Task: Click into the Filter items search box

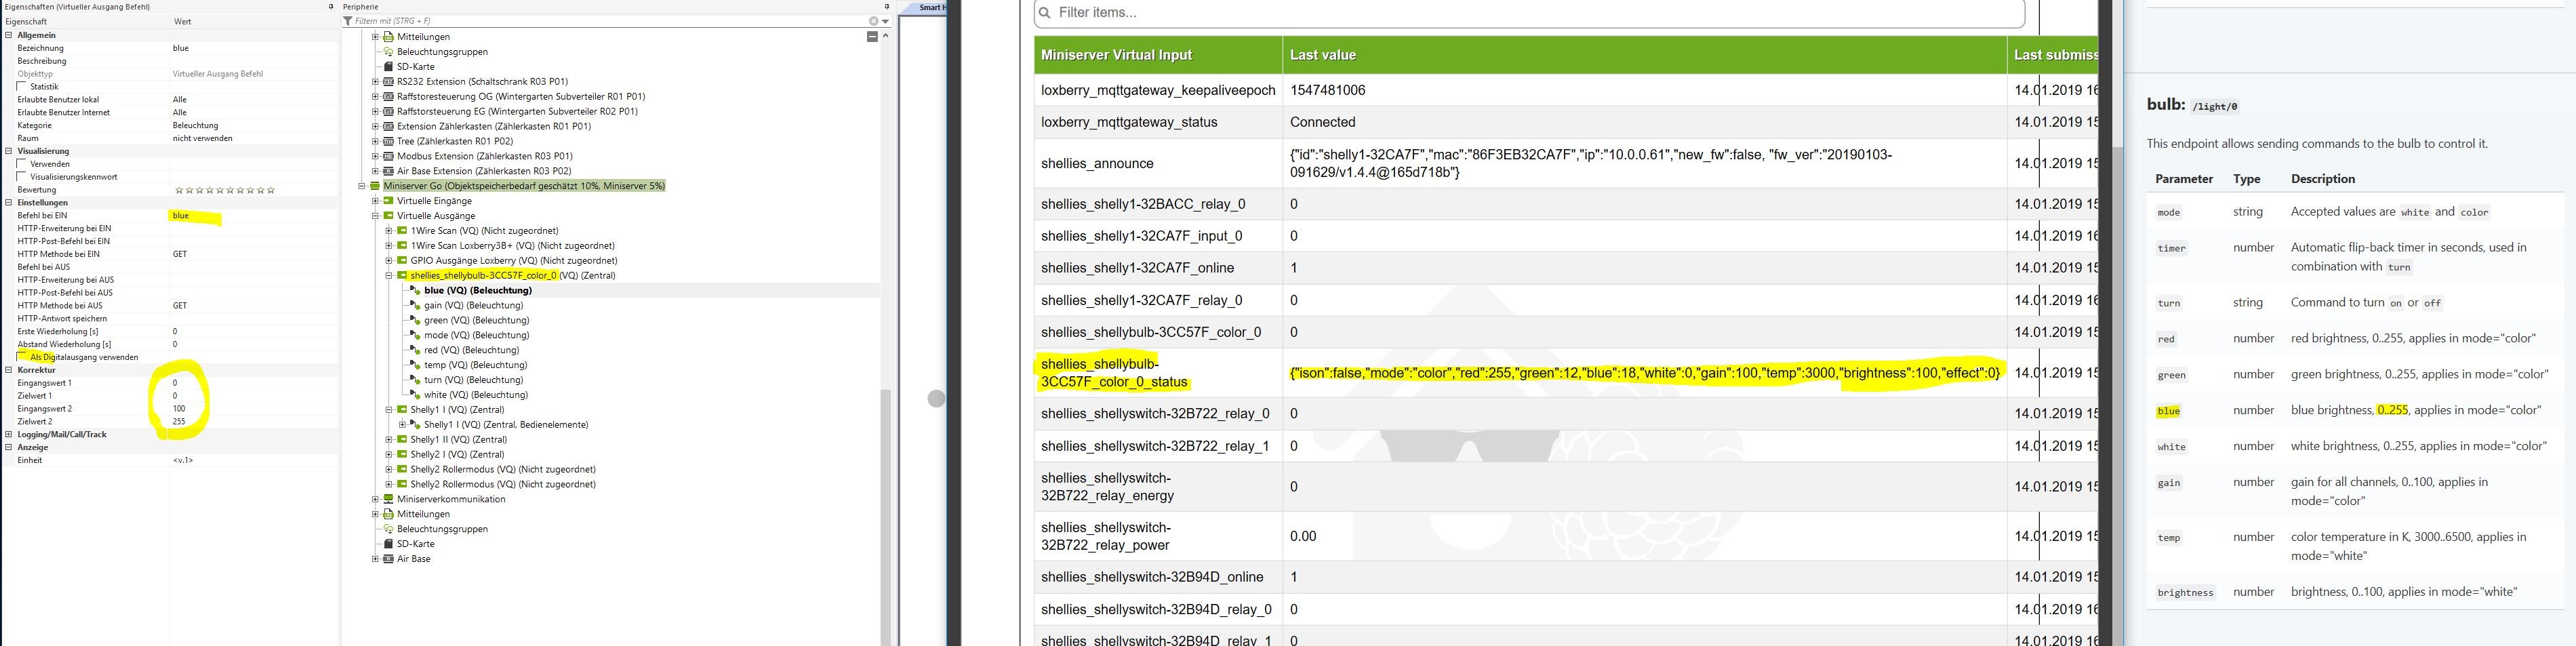Action: tap(1529, 13)
